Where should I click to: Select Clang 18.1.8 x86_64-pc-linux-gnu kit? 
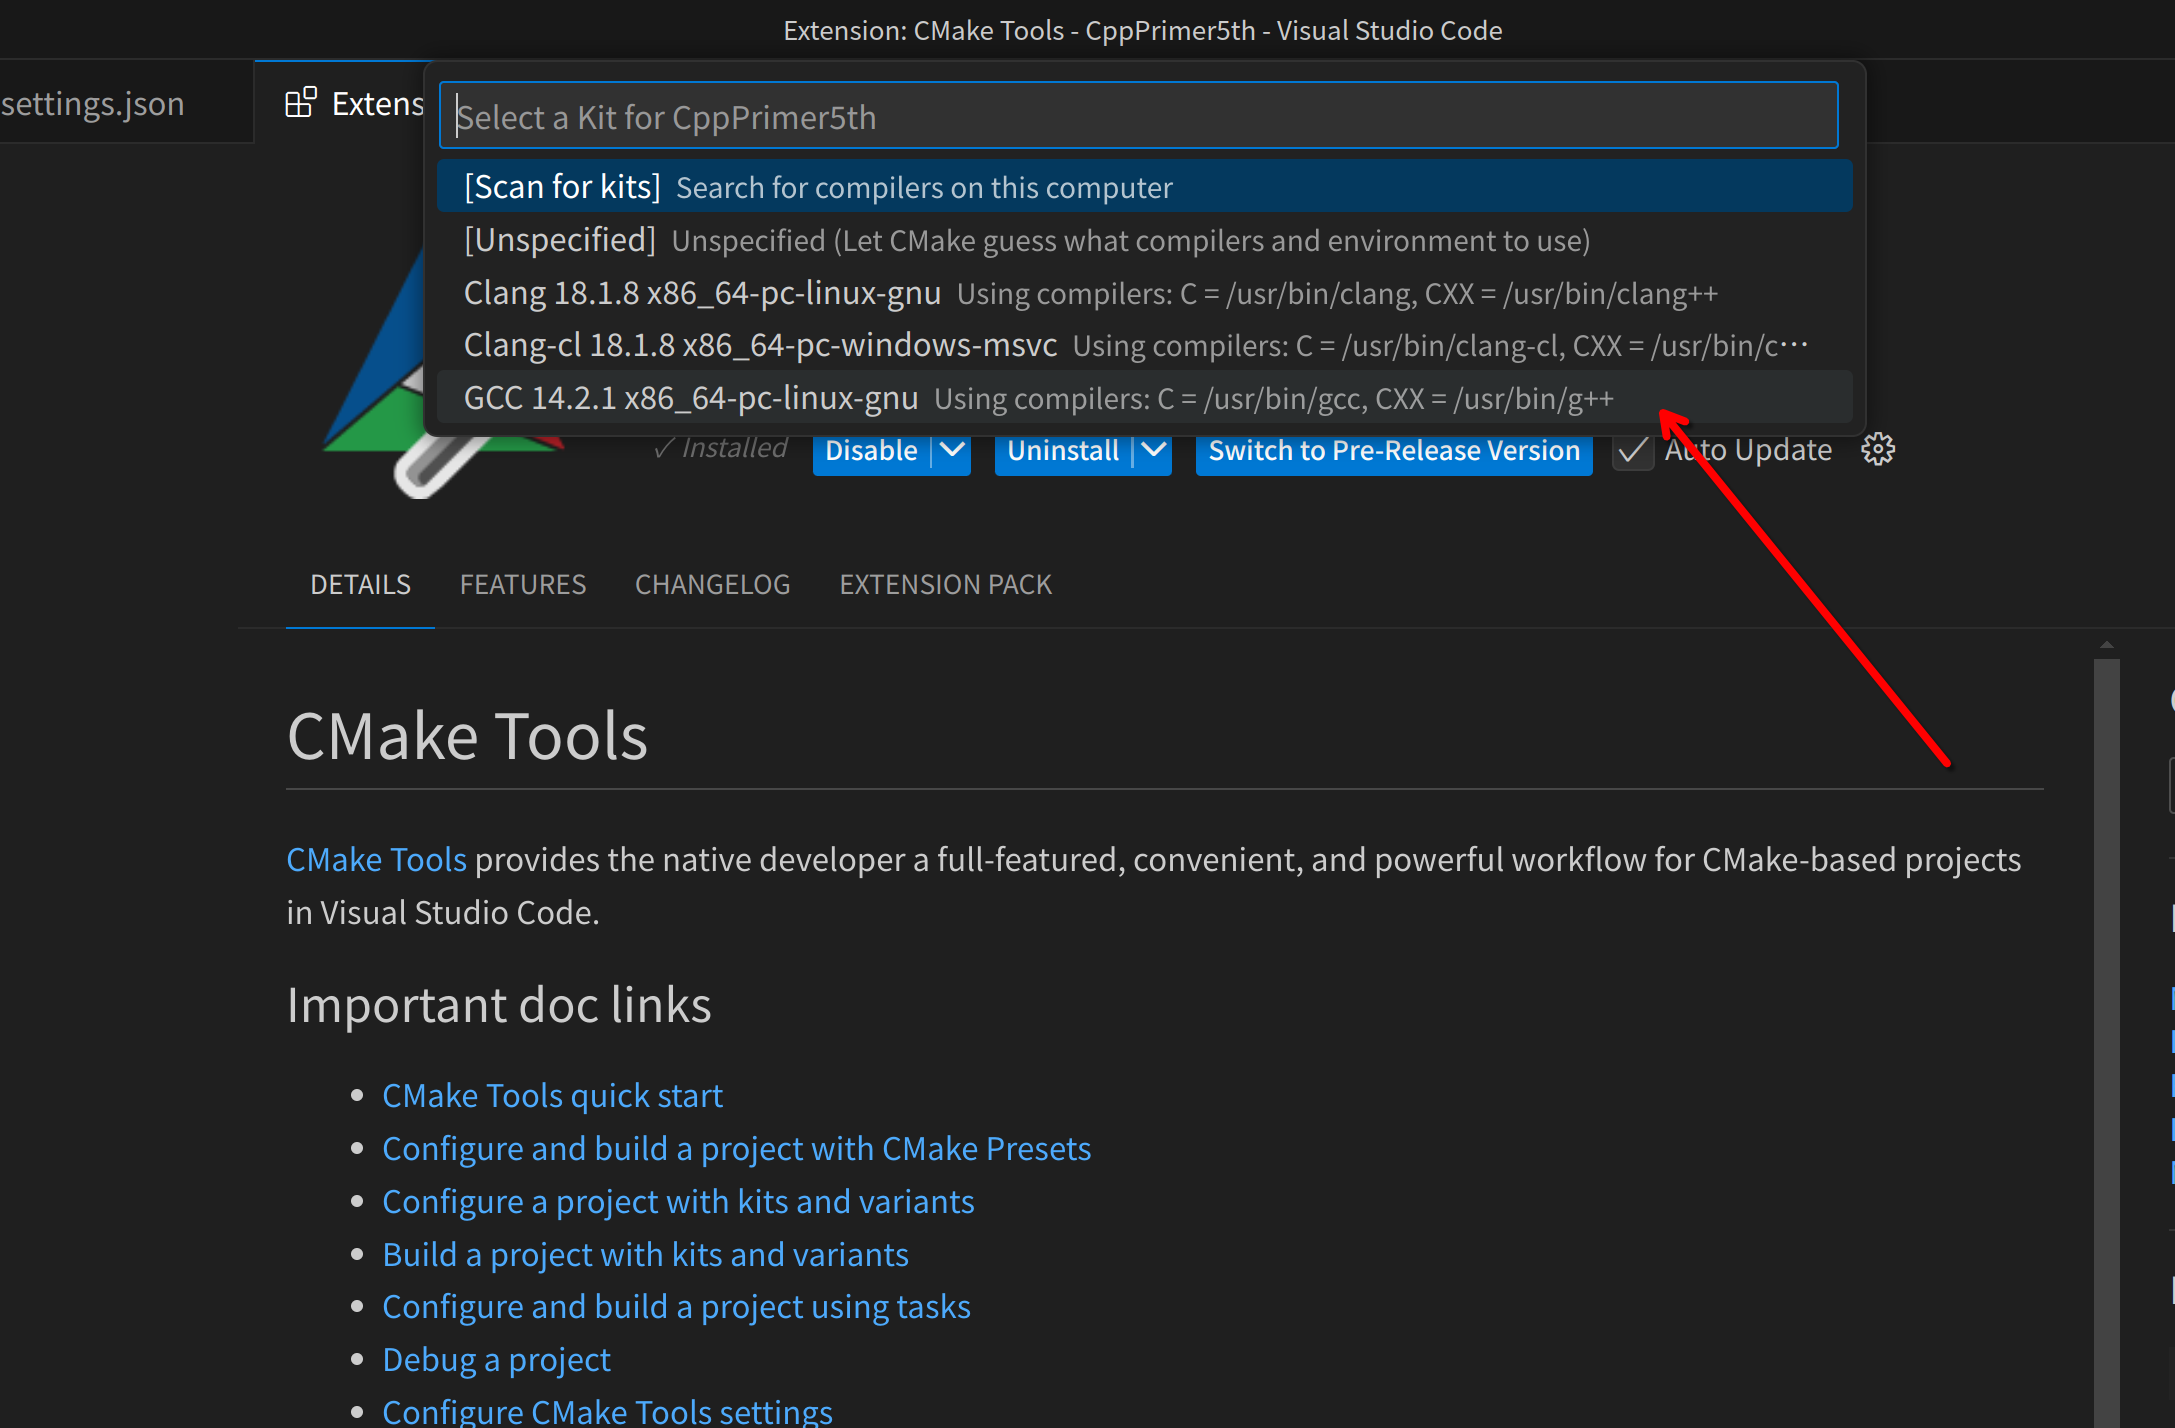tap(1144, 293)
